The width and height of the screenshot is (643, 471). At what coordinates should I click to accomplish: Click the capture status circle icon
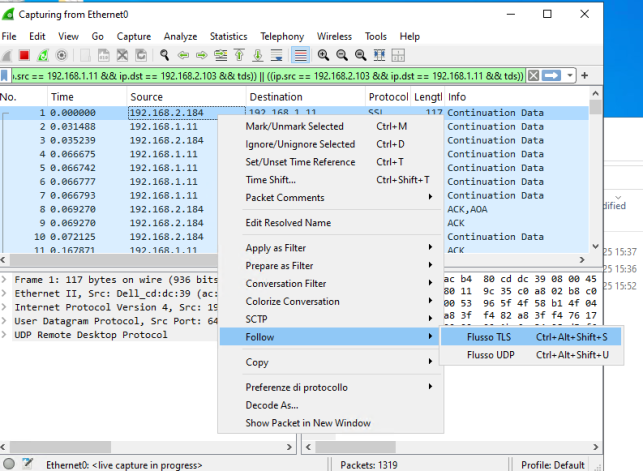pos(9,464)
